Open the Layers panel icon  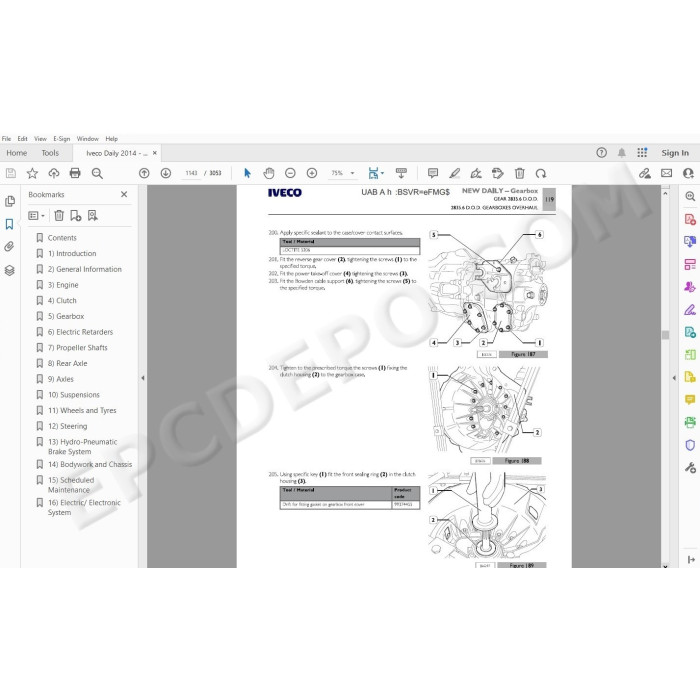click(9, 270)
